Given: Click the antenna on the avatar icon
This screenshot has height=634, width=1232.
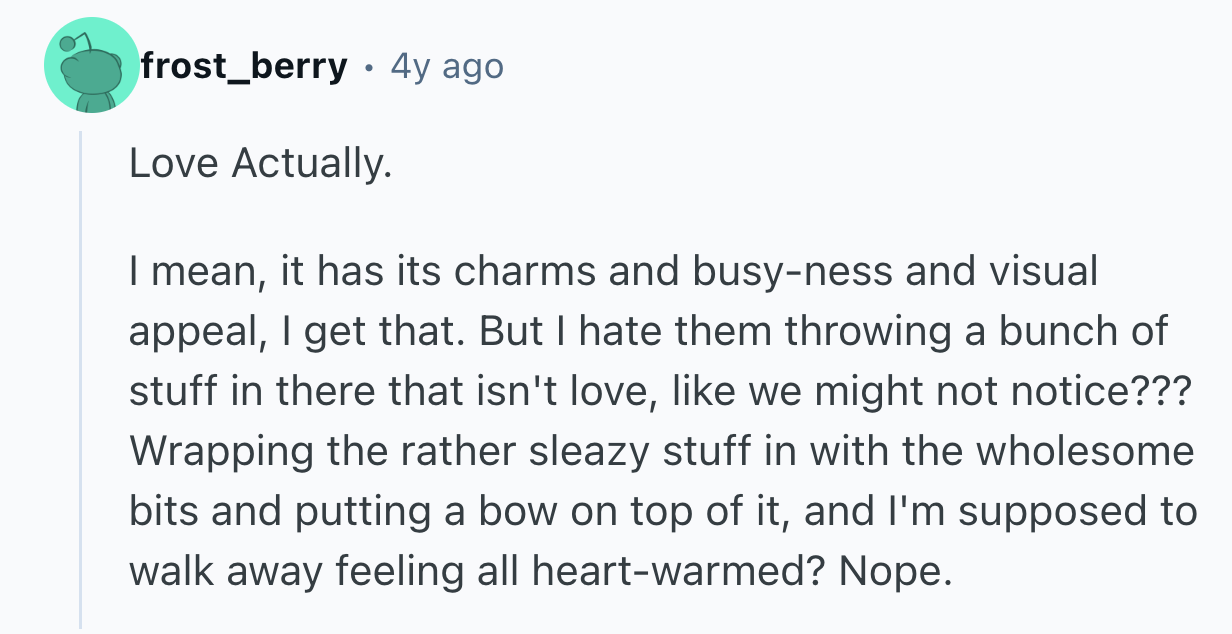Looking at the screenshot, I should (x=68, y=44).
